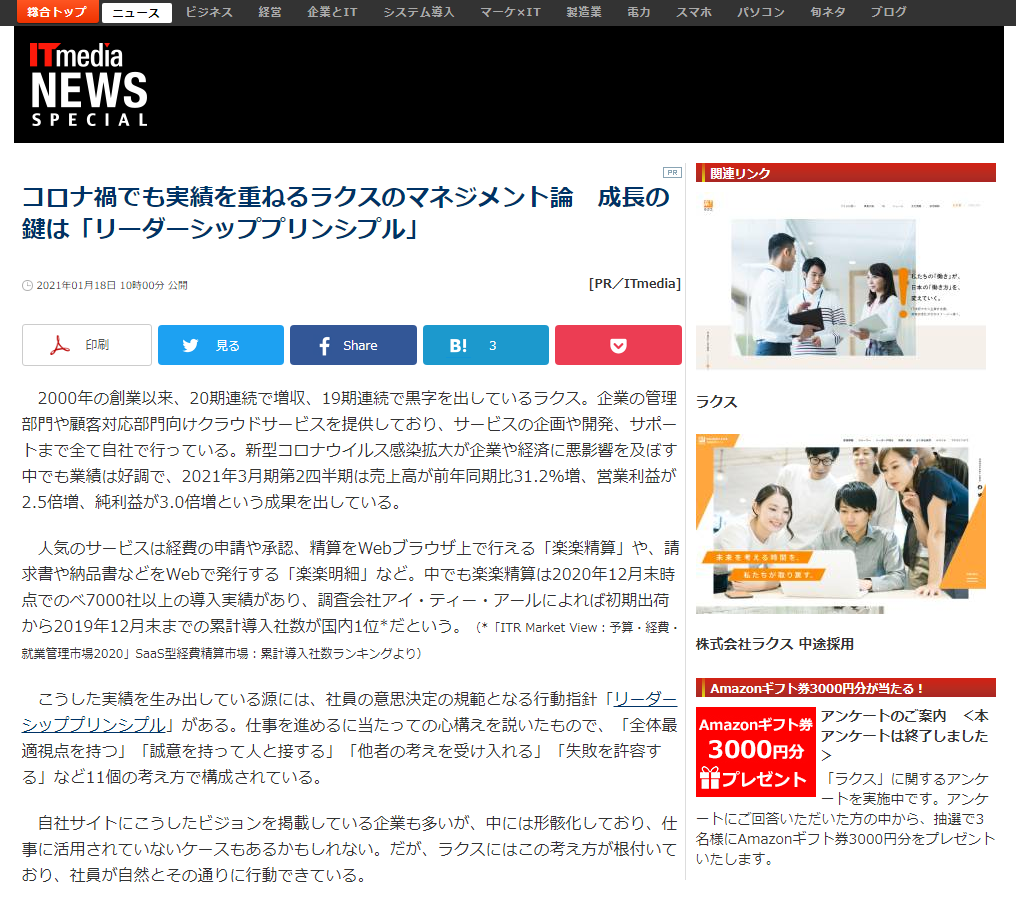The image size is (1016, 899).
Task: Click the ITmedia NEWS SPECIAL logo
Action: [89, 84]
